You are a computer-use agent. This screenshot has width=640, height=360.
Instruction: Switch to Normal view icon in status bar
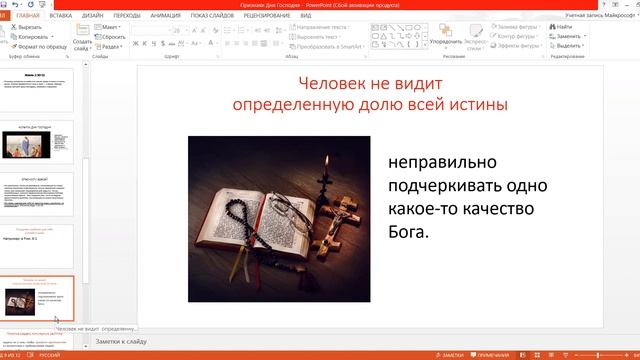pos(523,355)
